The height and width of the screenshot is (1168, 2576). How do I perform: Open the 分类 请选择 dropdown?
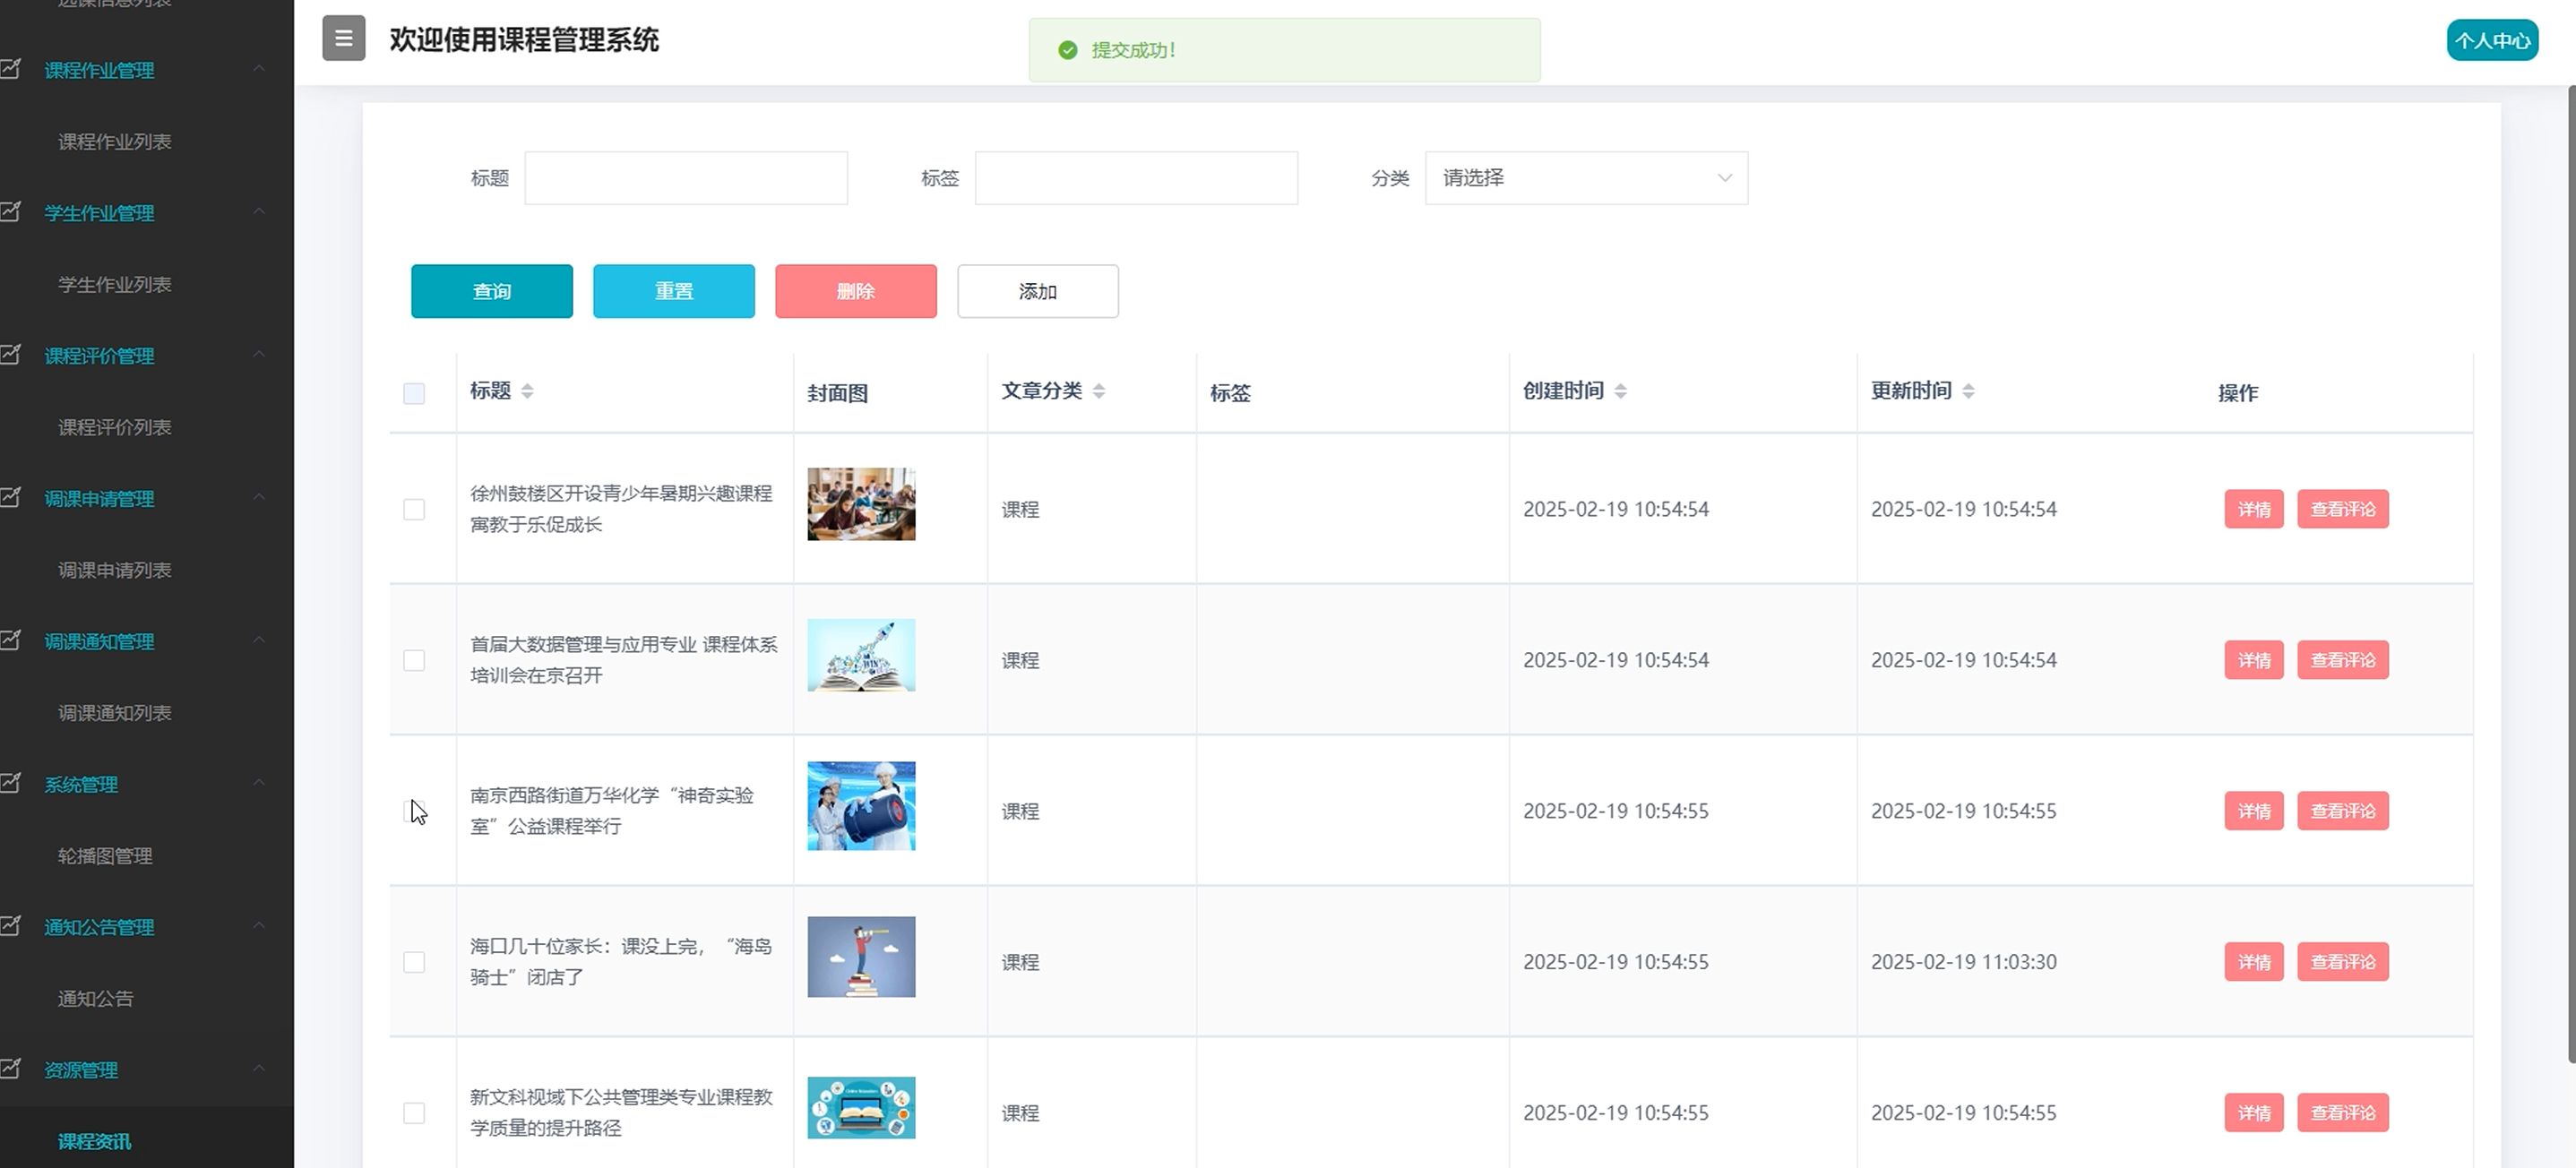[1586, 178]
